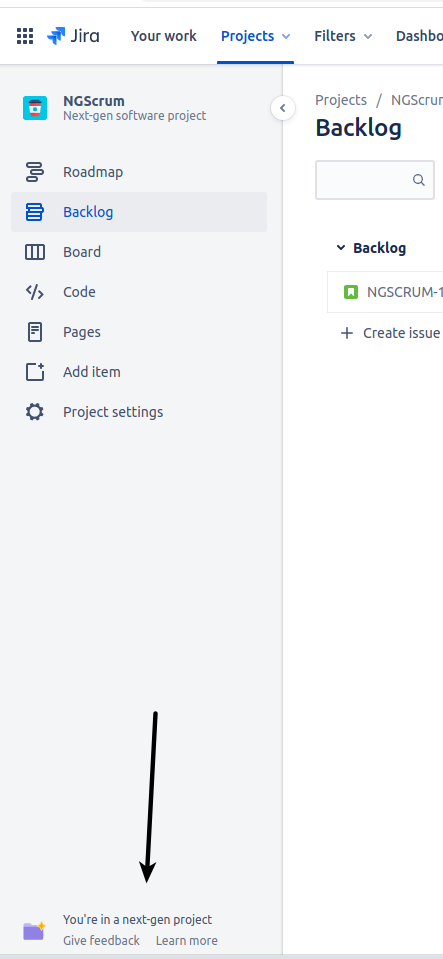Image resolution: width=443 pixels, height=959 pixels.
Task: Open the Projects dropdown menu
Action: coord(255,36)
